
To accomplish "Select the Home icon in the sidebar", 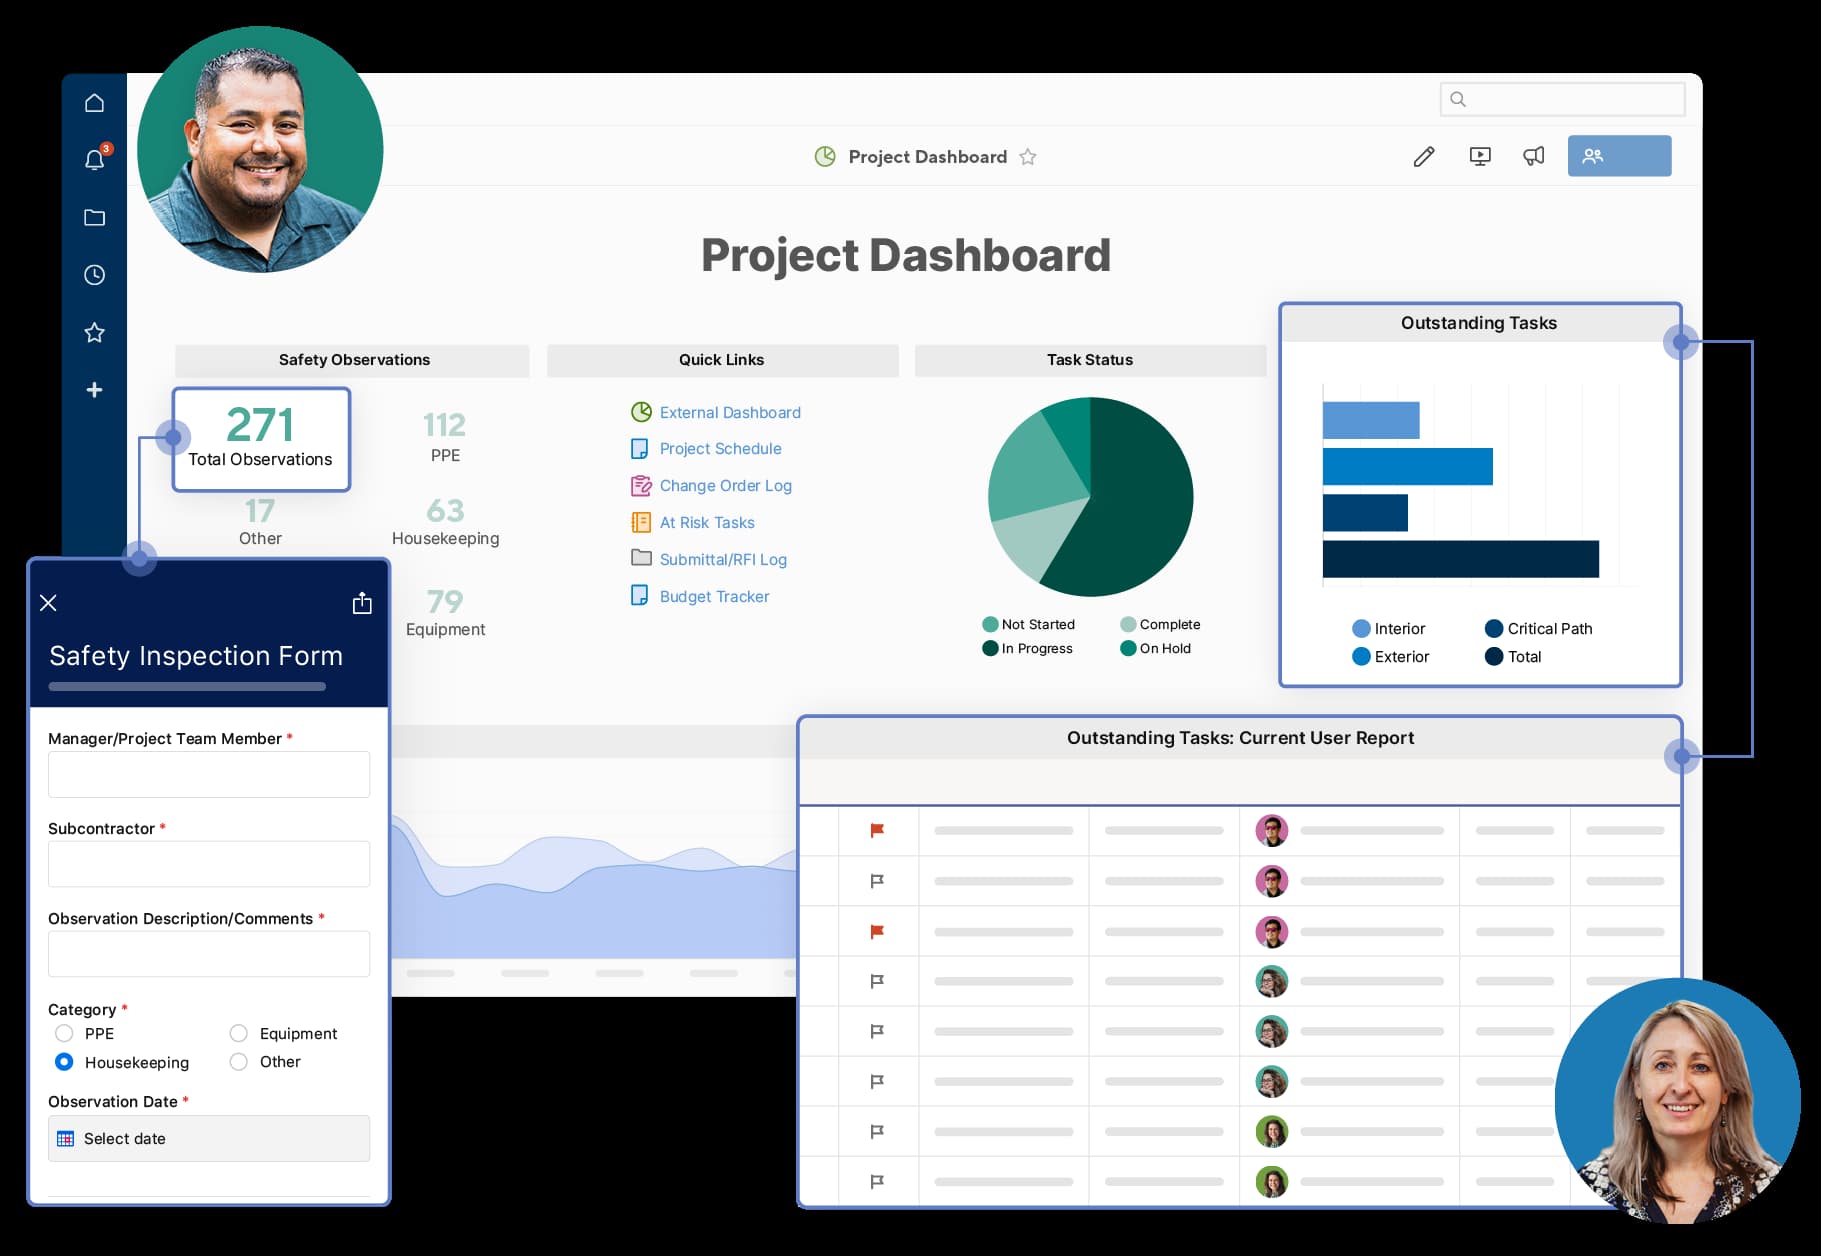I will click(x=94, y=101).
